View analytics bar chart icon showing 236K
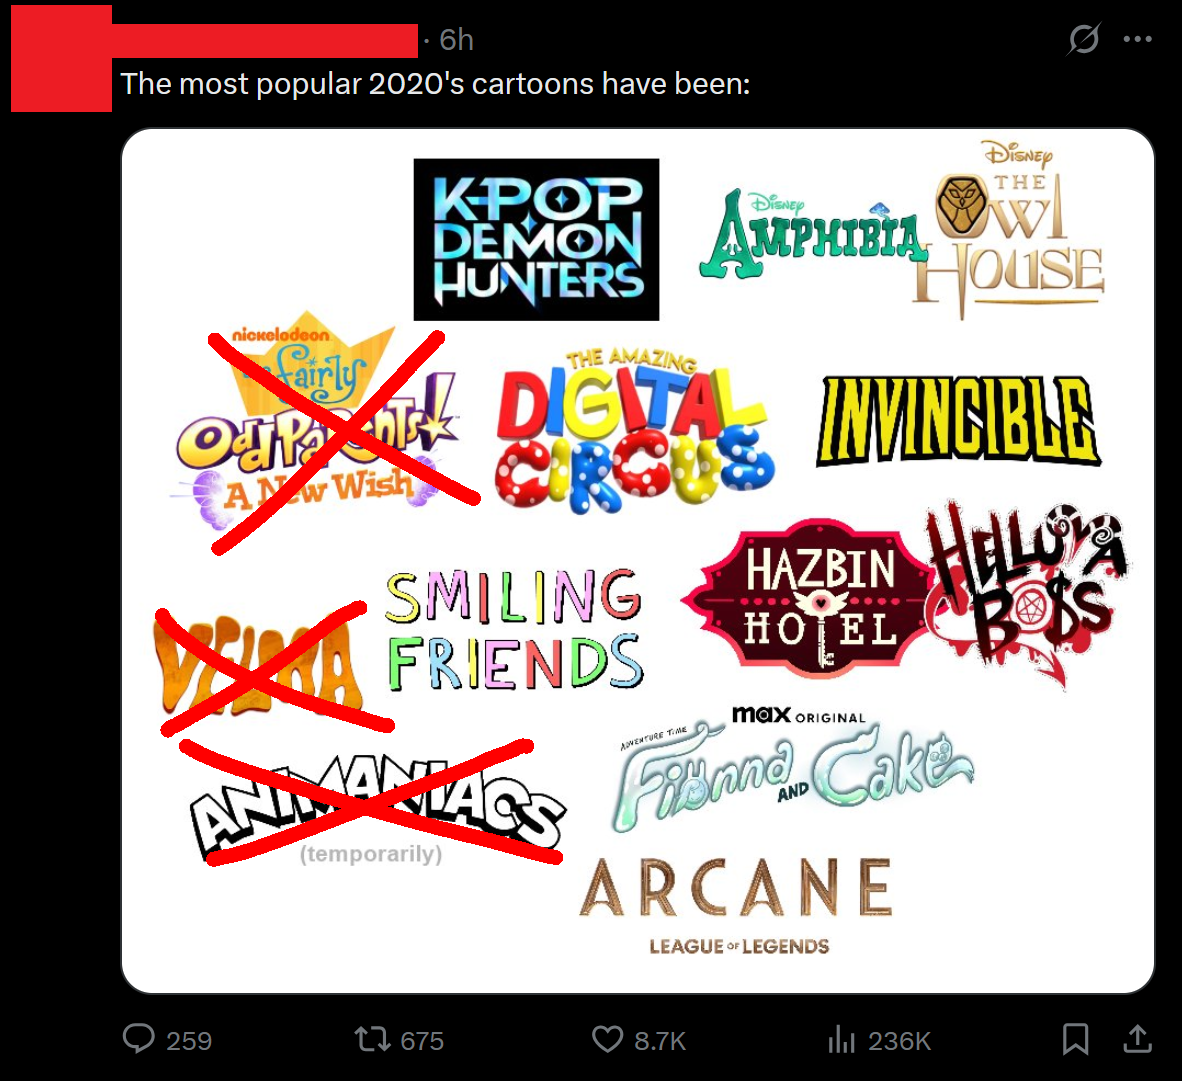Viewport: 1182px width, 1081px height. coord(841,1040)
